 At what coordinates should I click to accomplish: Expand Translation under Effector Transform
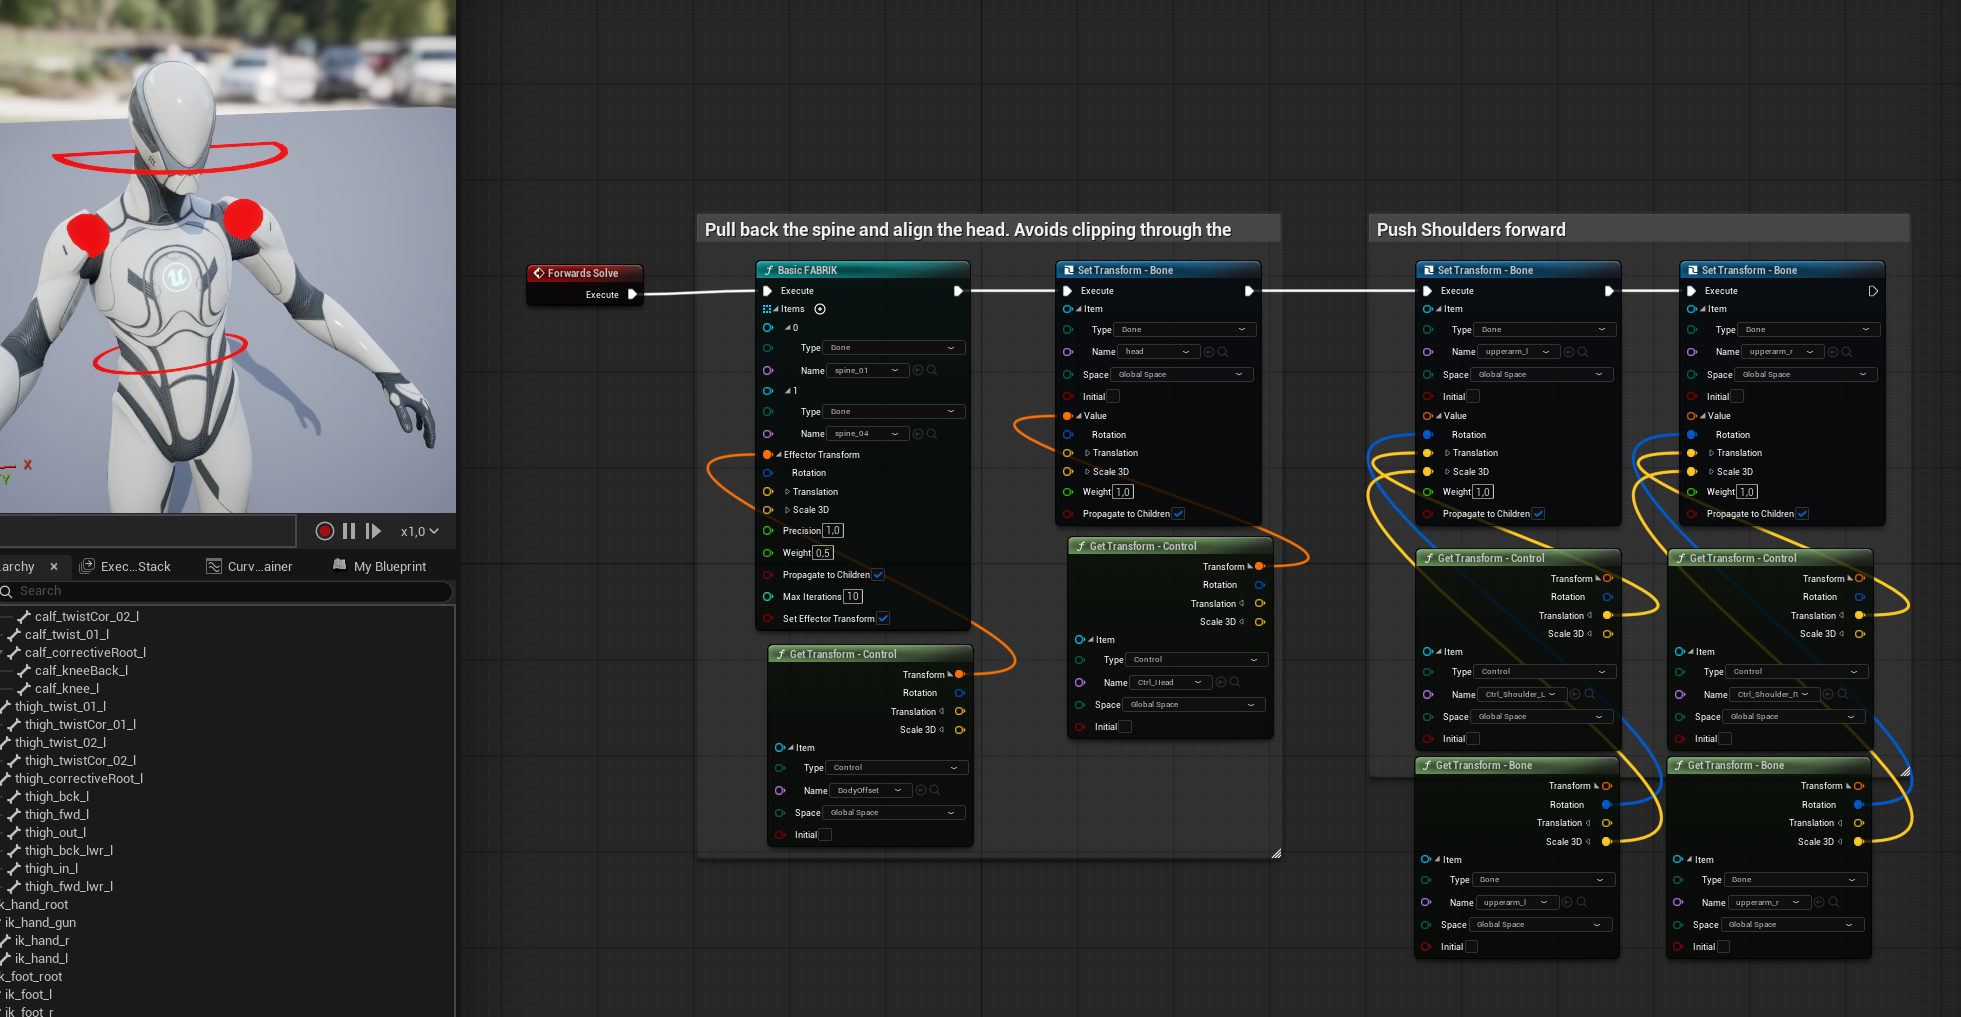point(787,492)
